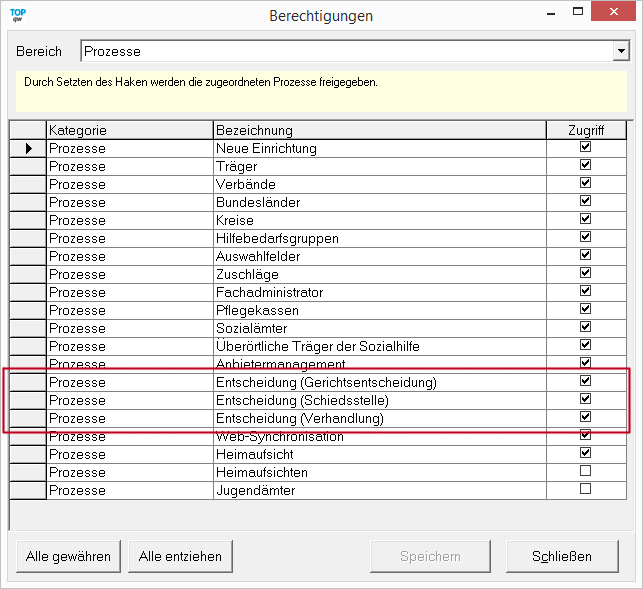Check the Jugendämter Zugriff checkbox

click(x=585, y=489)
